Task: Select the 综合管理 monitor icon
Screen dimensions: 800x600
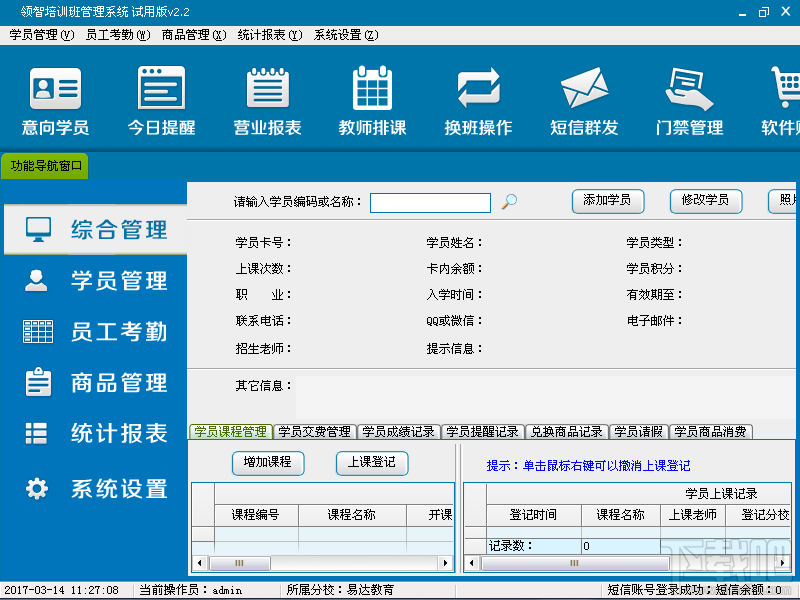Action: click(x=38, y=230)
